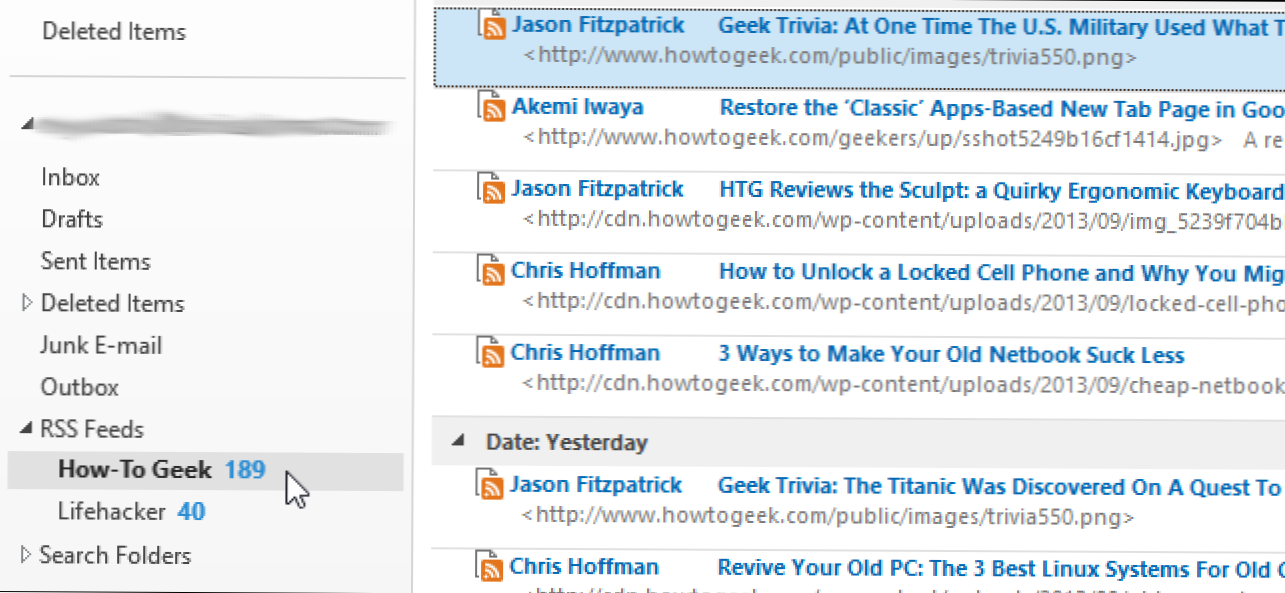The width and height of the screenshot is (1285, 593).
Task: Open the Junk E-mail folder
Action: point(101,345)
